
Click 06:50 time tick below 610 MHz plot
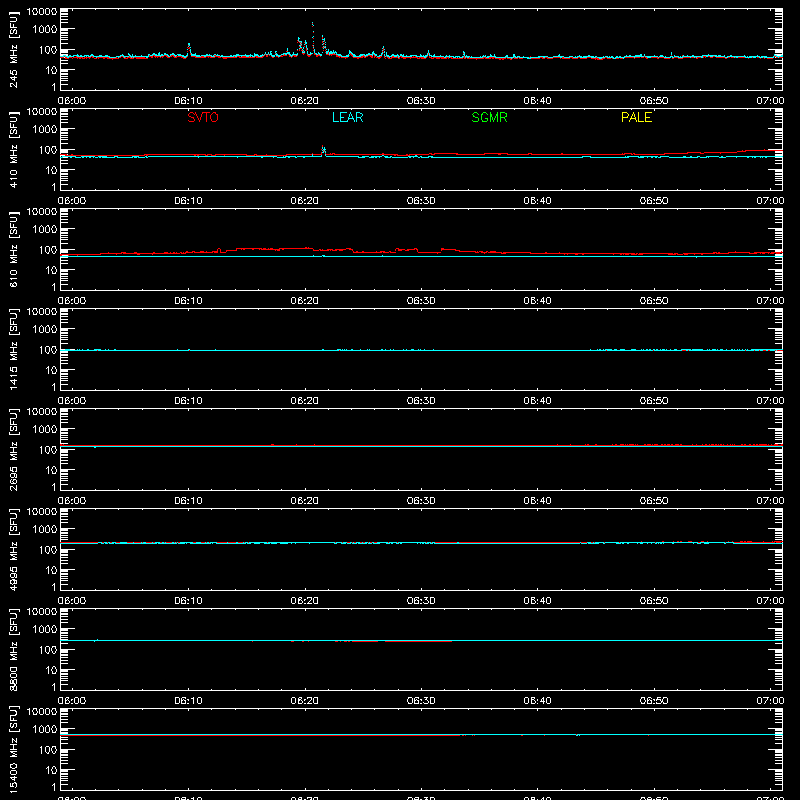654,301
